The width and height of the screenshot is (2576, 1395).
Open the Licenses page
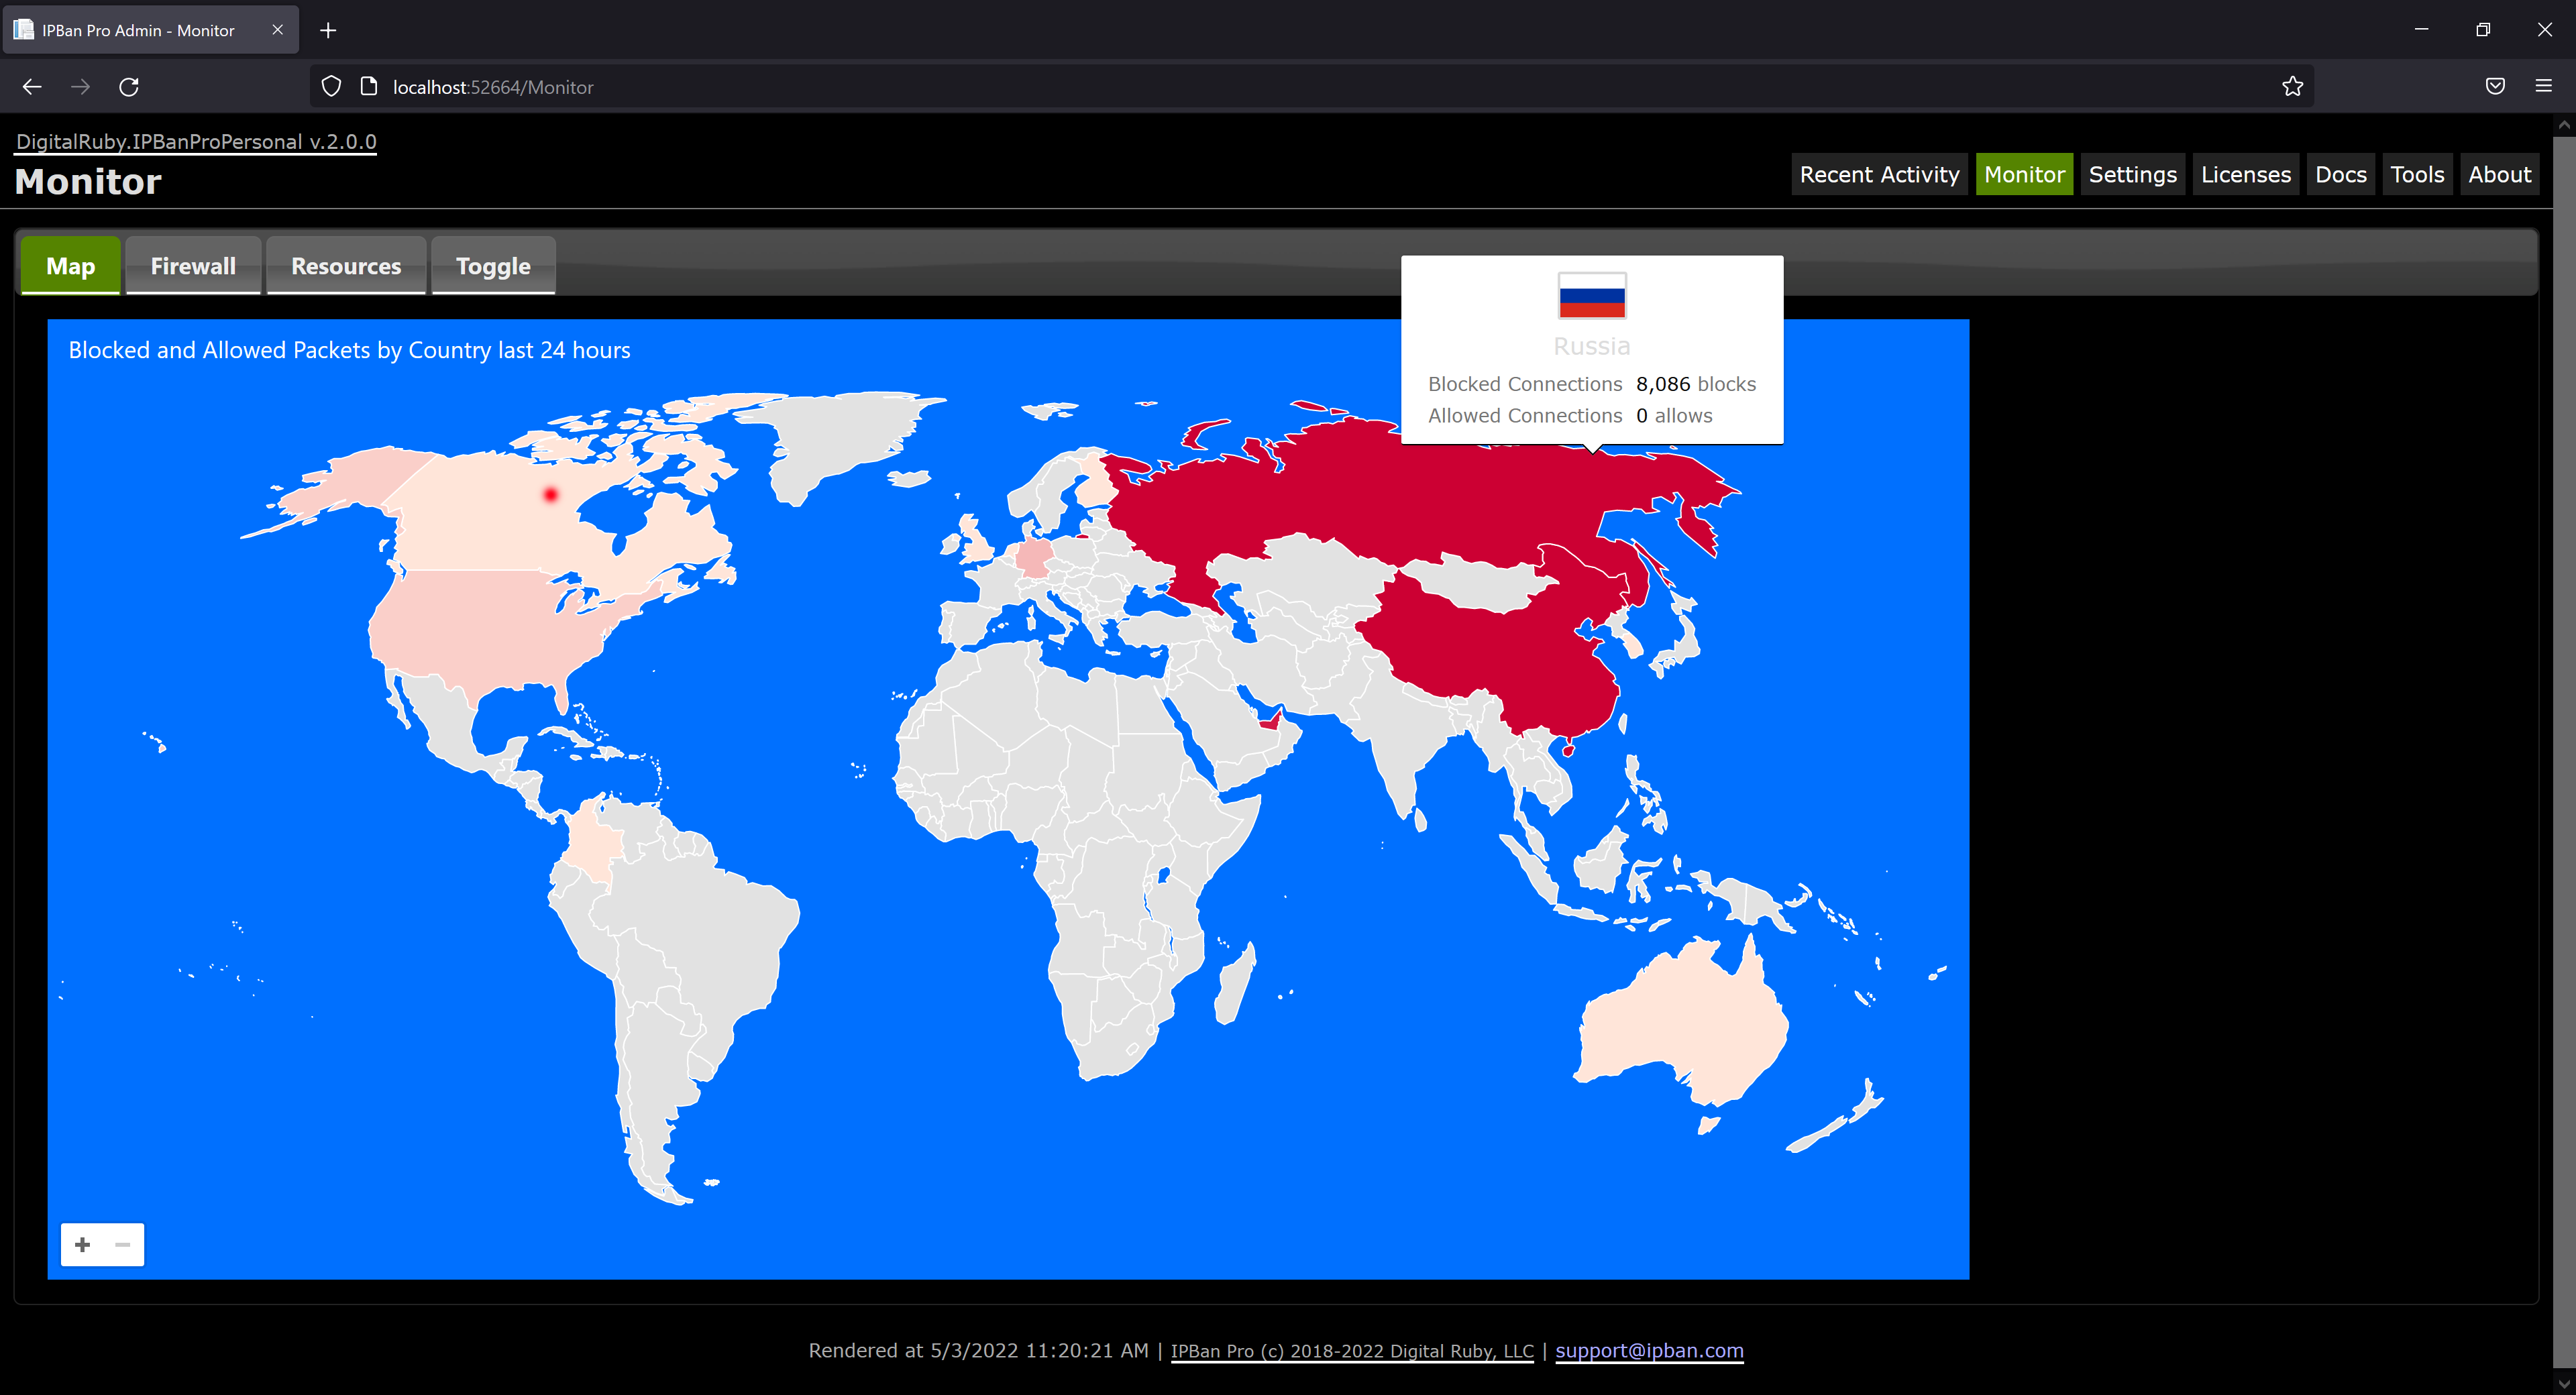pyautogui.click(x=2245, y=174)
